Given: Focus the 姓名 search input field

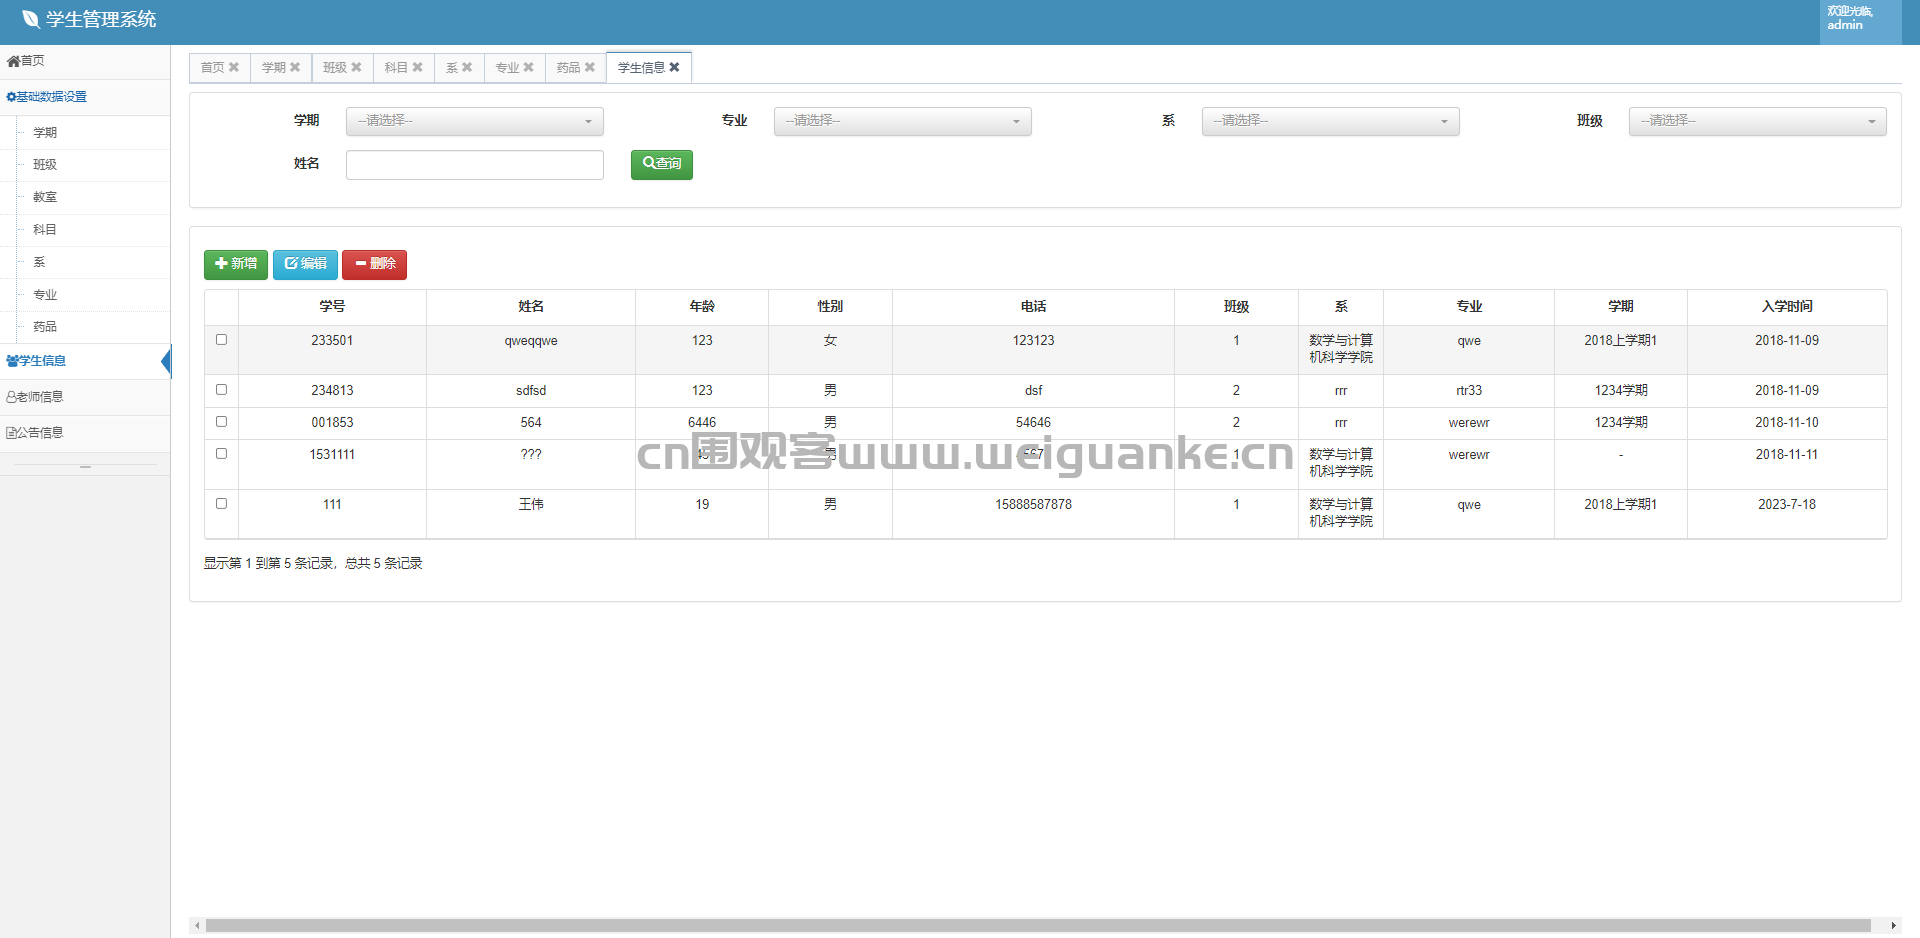Looking at the screenshot, I should point(474,164).
